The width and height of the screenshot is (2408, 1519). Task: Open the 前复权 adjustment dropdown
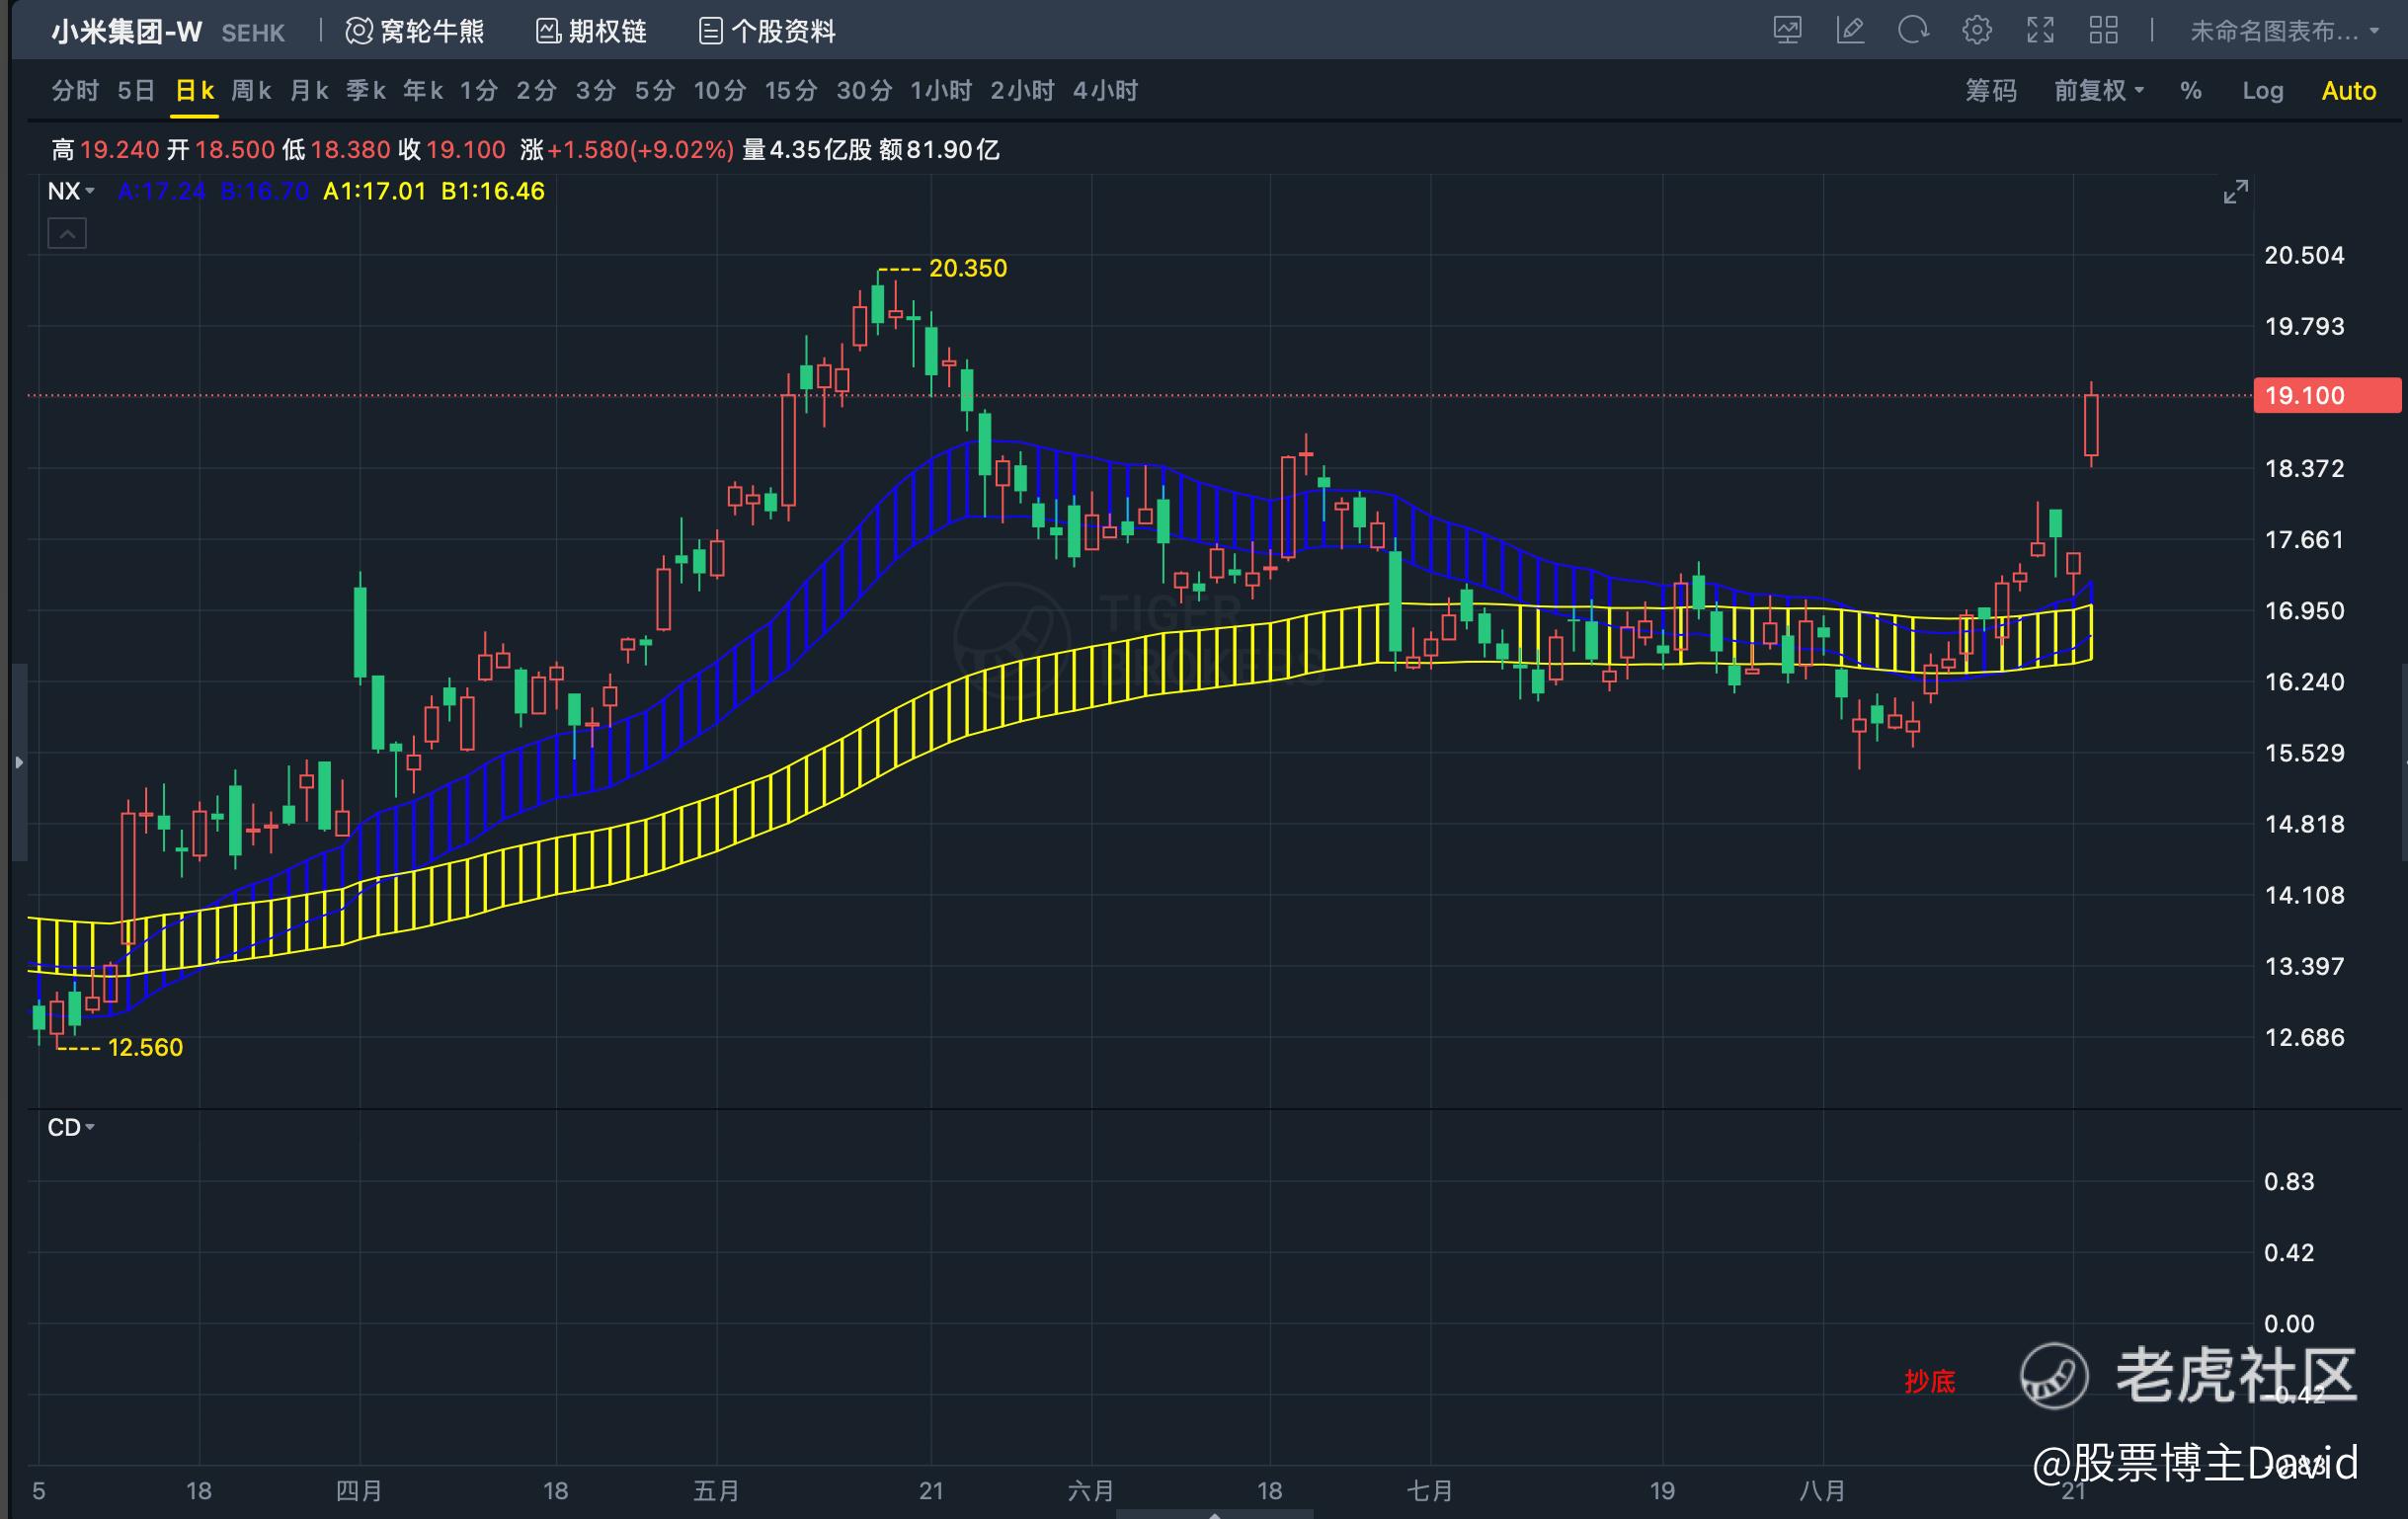[x=2099, y=91]
